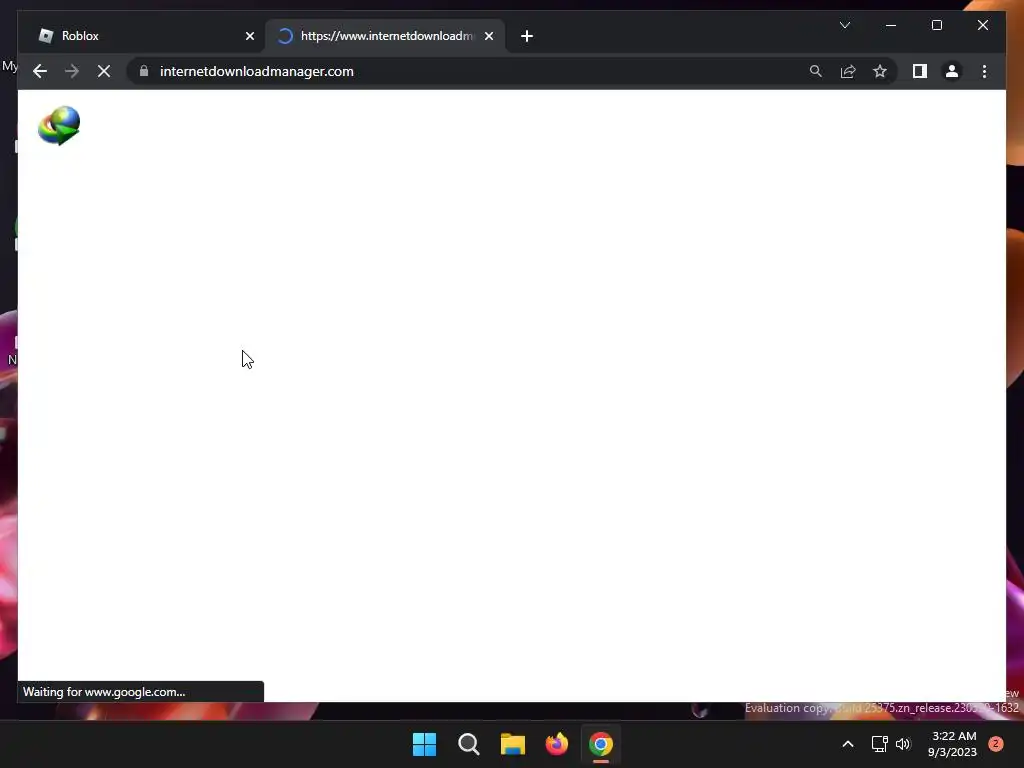Close the internetdownloadmanager tab

pos(489,36)
